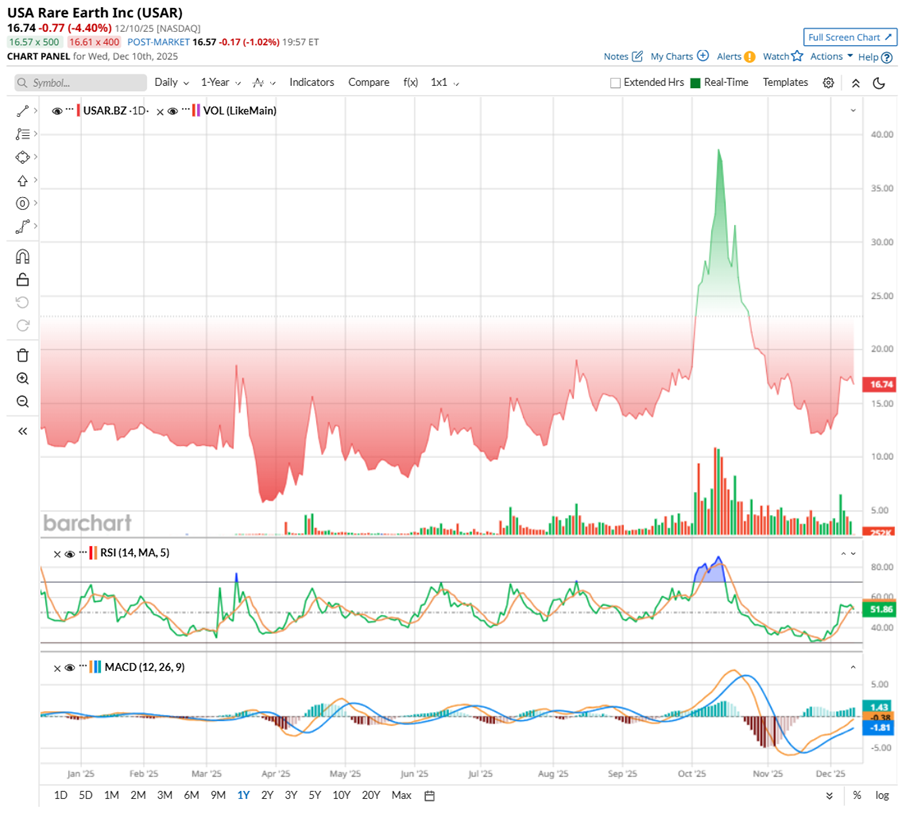Open Alerts notification icon
This screenshot has height=814, width=902.
point(750,57)
